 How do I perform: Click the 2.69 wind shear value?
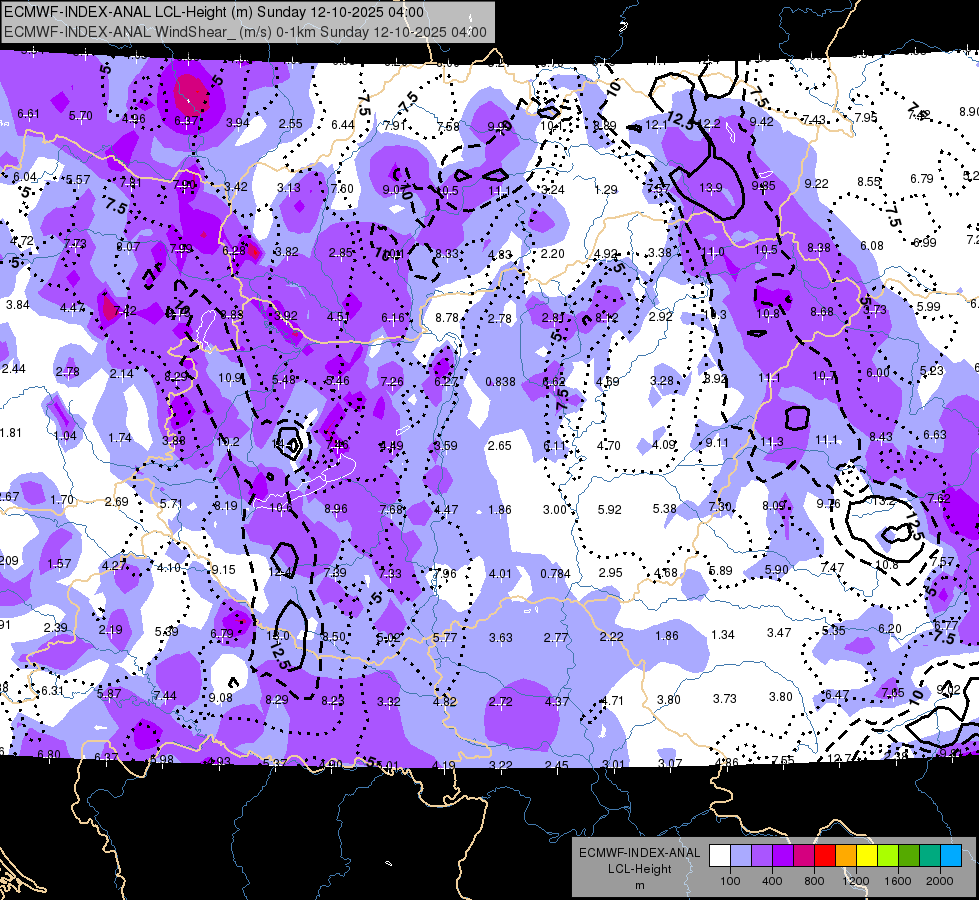[x=117, y=502]
